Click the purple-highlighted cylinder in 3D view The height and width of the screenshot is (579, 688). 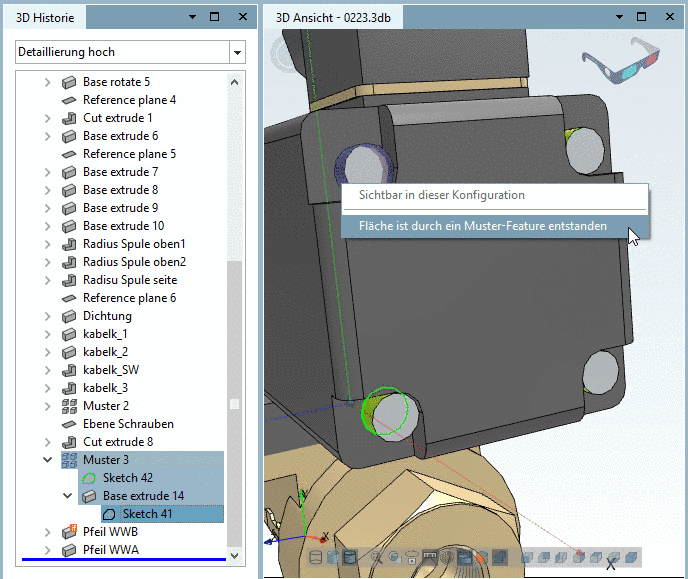364,166
